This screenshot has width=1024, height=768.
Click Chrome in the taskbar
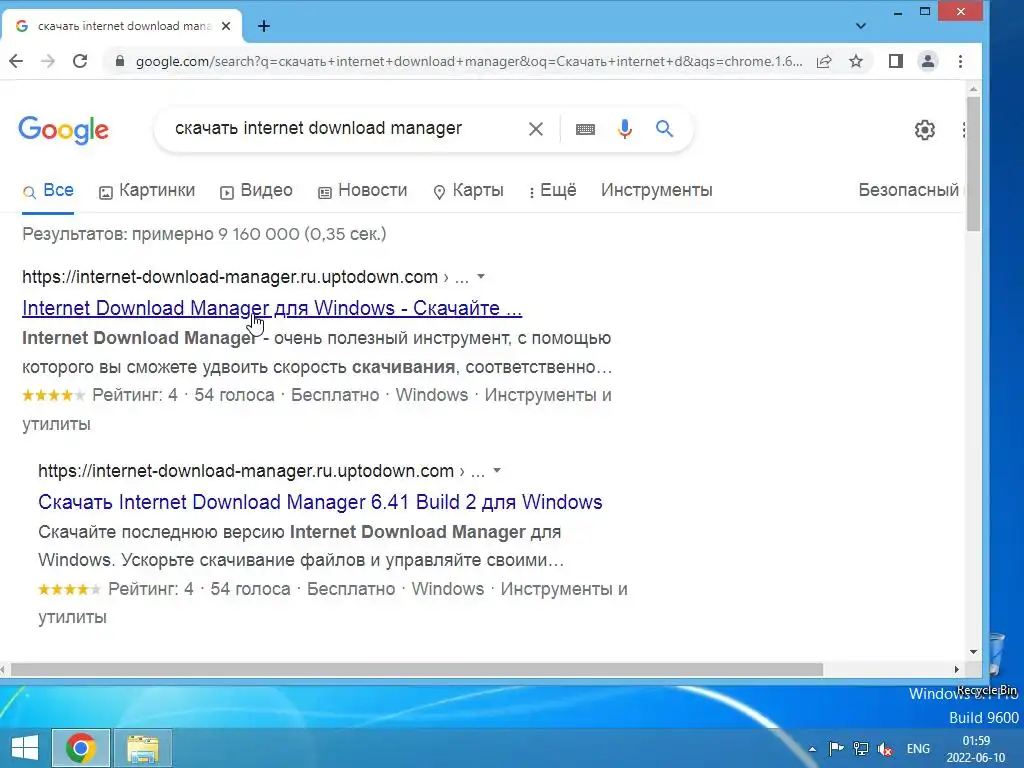click(81, 748)
